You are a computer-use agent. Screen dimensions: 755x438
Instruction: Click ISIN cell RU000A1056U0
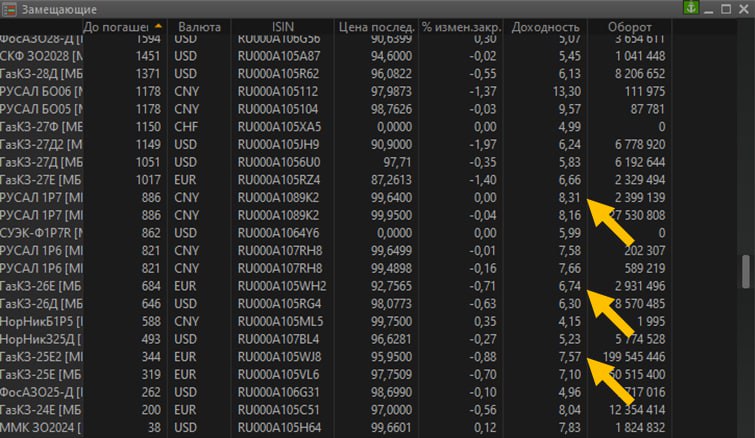pos(279,163)
